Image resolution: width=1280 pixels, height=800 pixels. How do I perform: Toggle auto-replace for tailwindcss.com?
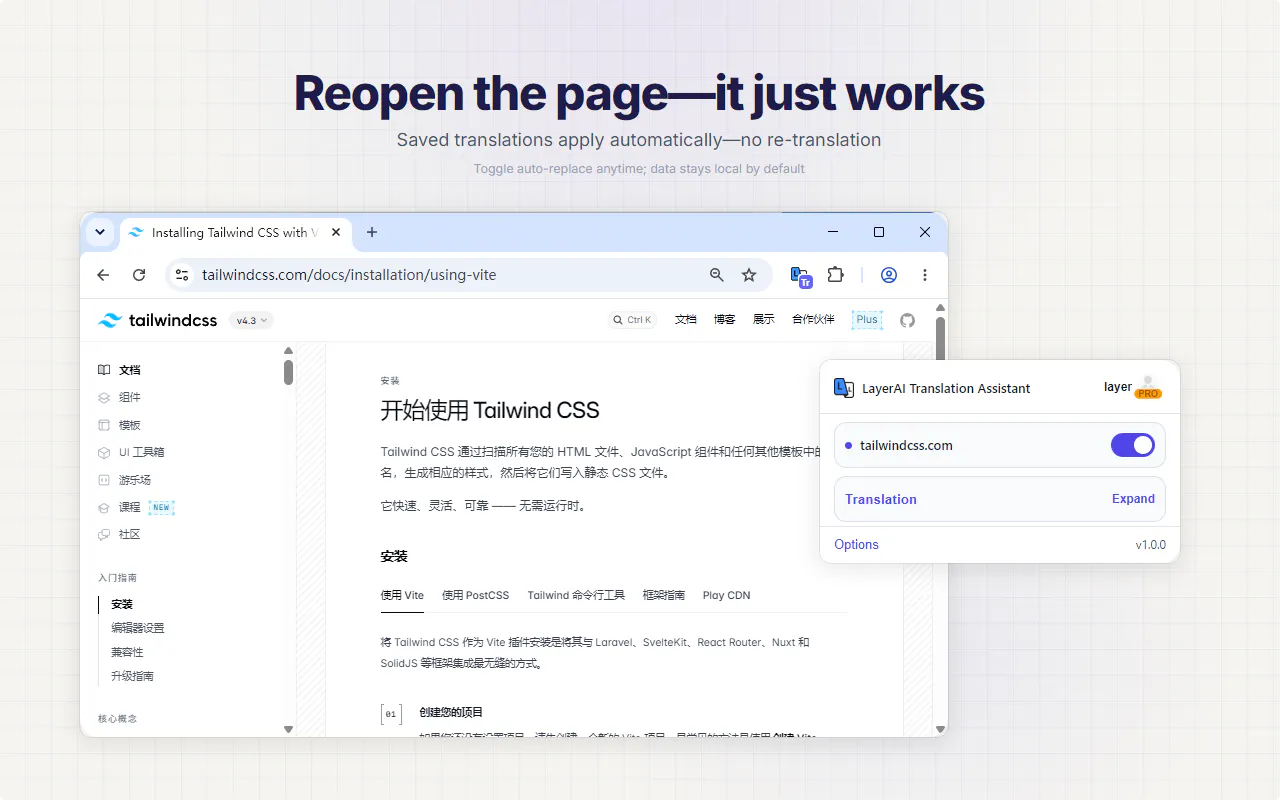pos(1133,445)
